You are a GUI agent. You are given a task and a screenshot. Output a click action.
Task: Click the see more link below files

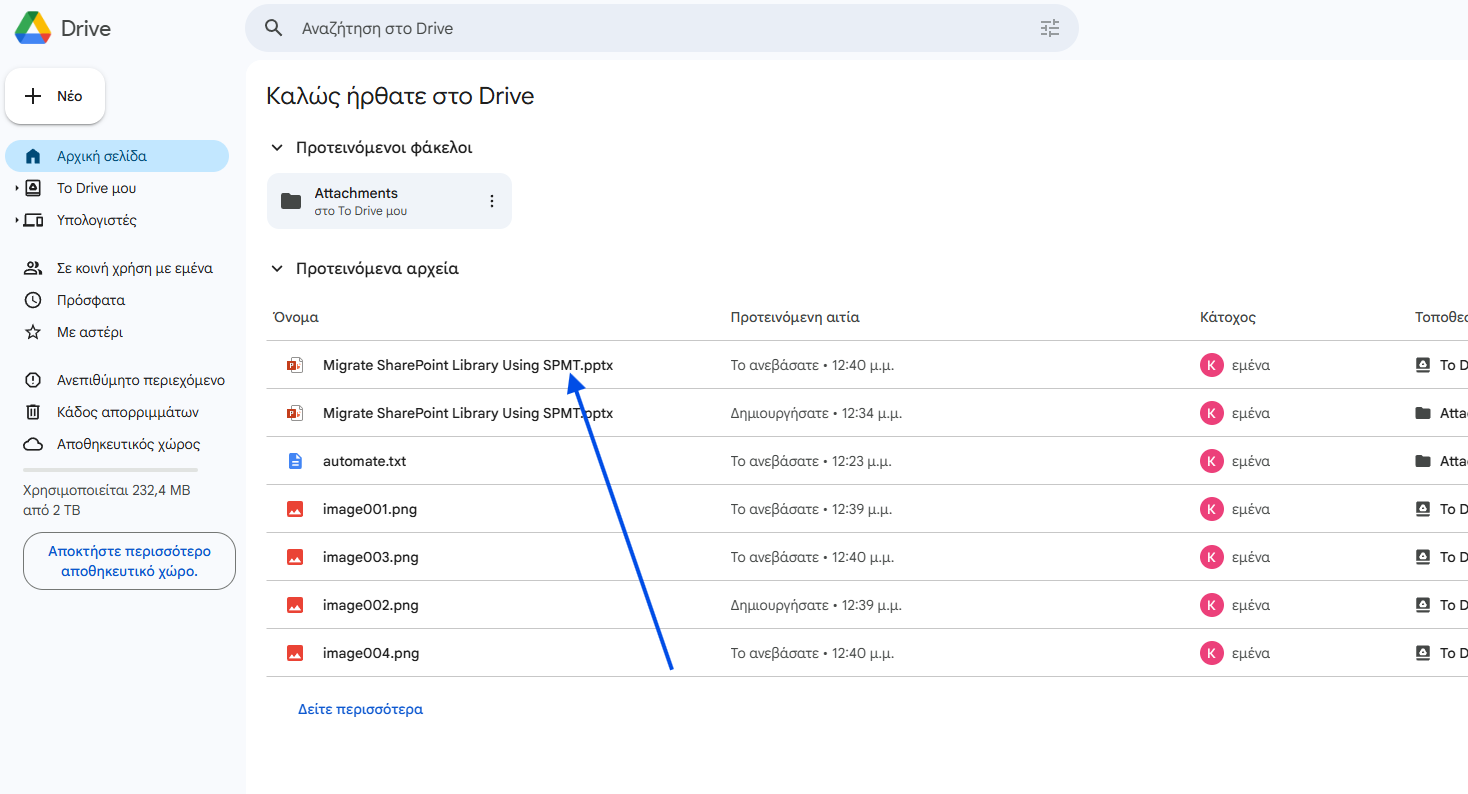[x=360, y=709]
